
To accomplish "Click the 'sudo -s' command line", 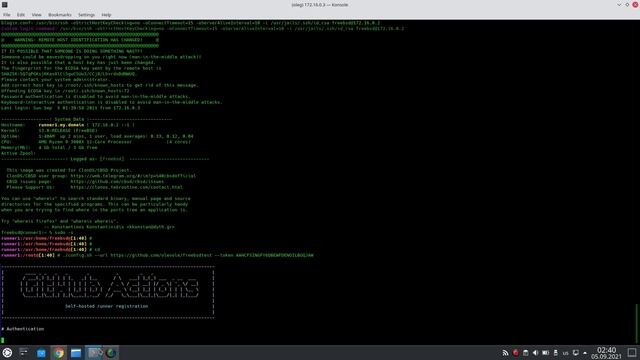I will (37, 233).
